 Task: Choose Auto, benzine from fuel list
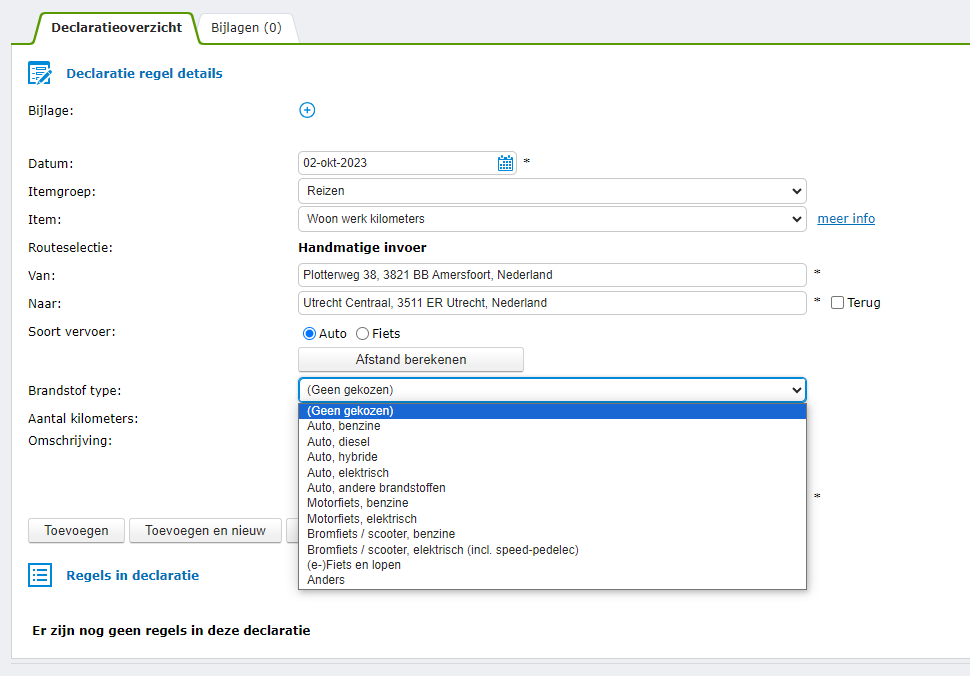344,426
